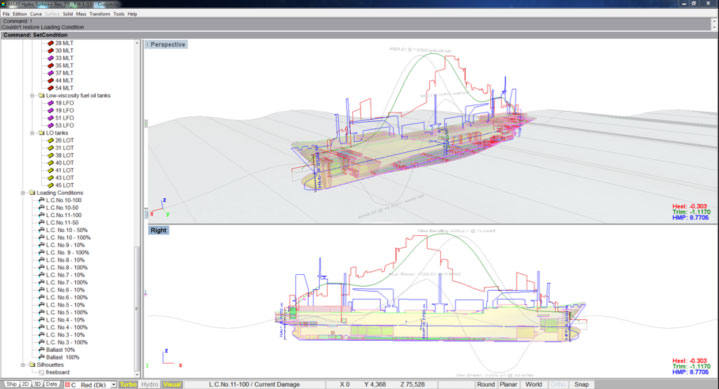Click the command history scrollbar
The width and height of the screenshot is (719, 389).
(x=714, y=24)
